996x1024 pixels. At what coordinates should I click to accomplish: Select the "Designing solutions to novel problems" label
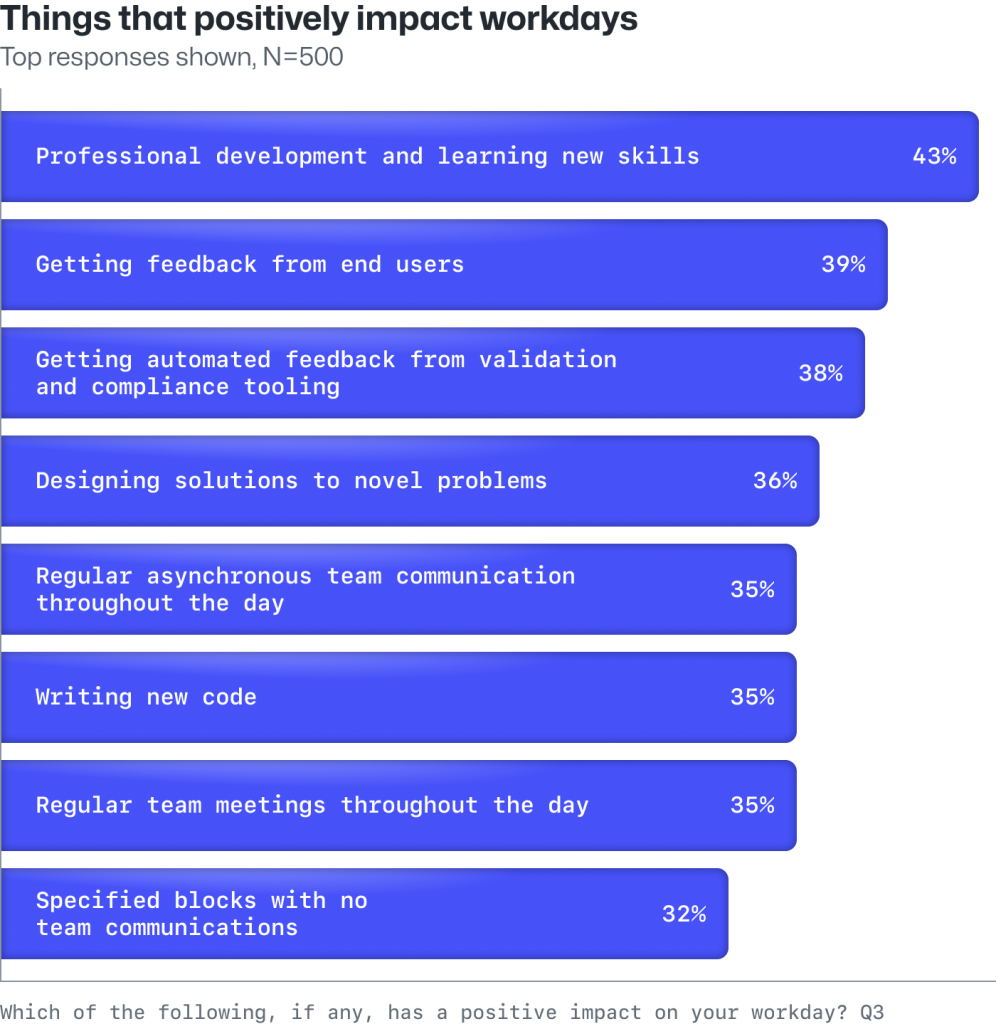coord(291,481)
